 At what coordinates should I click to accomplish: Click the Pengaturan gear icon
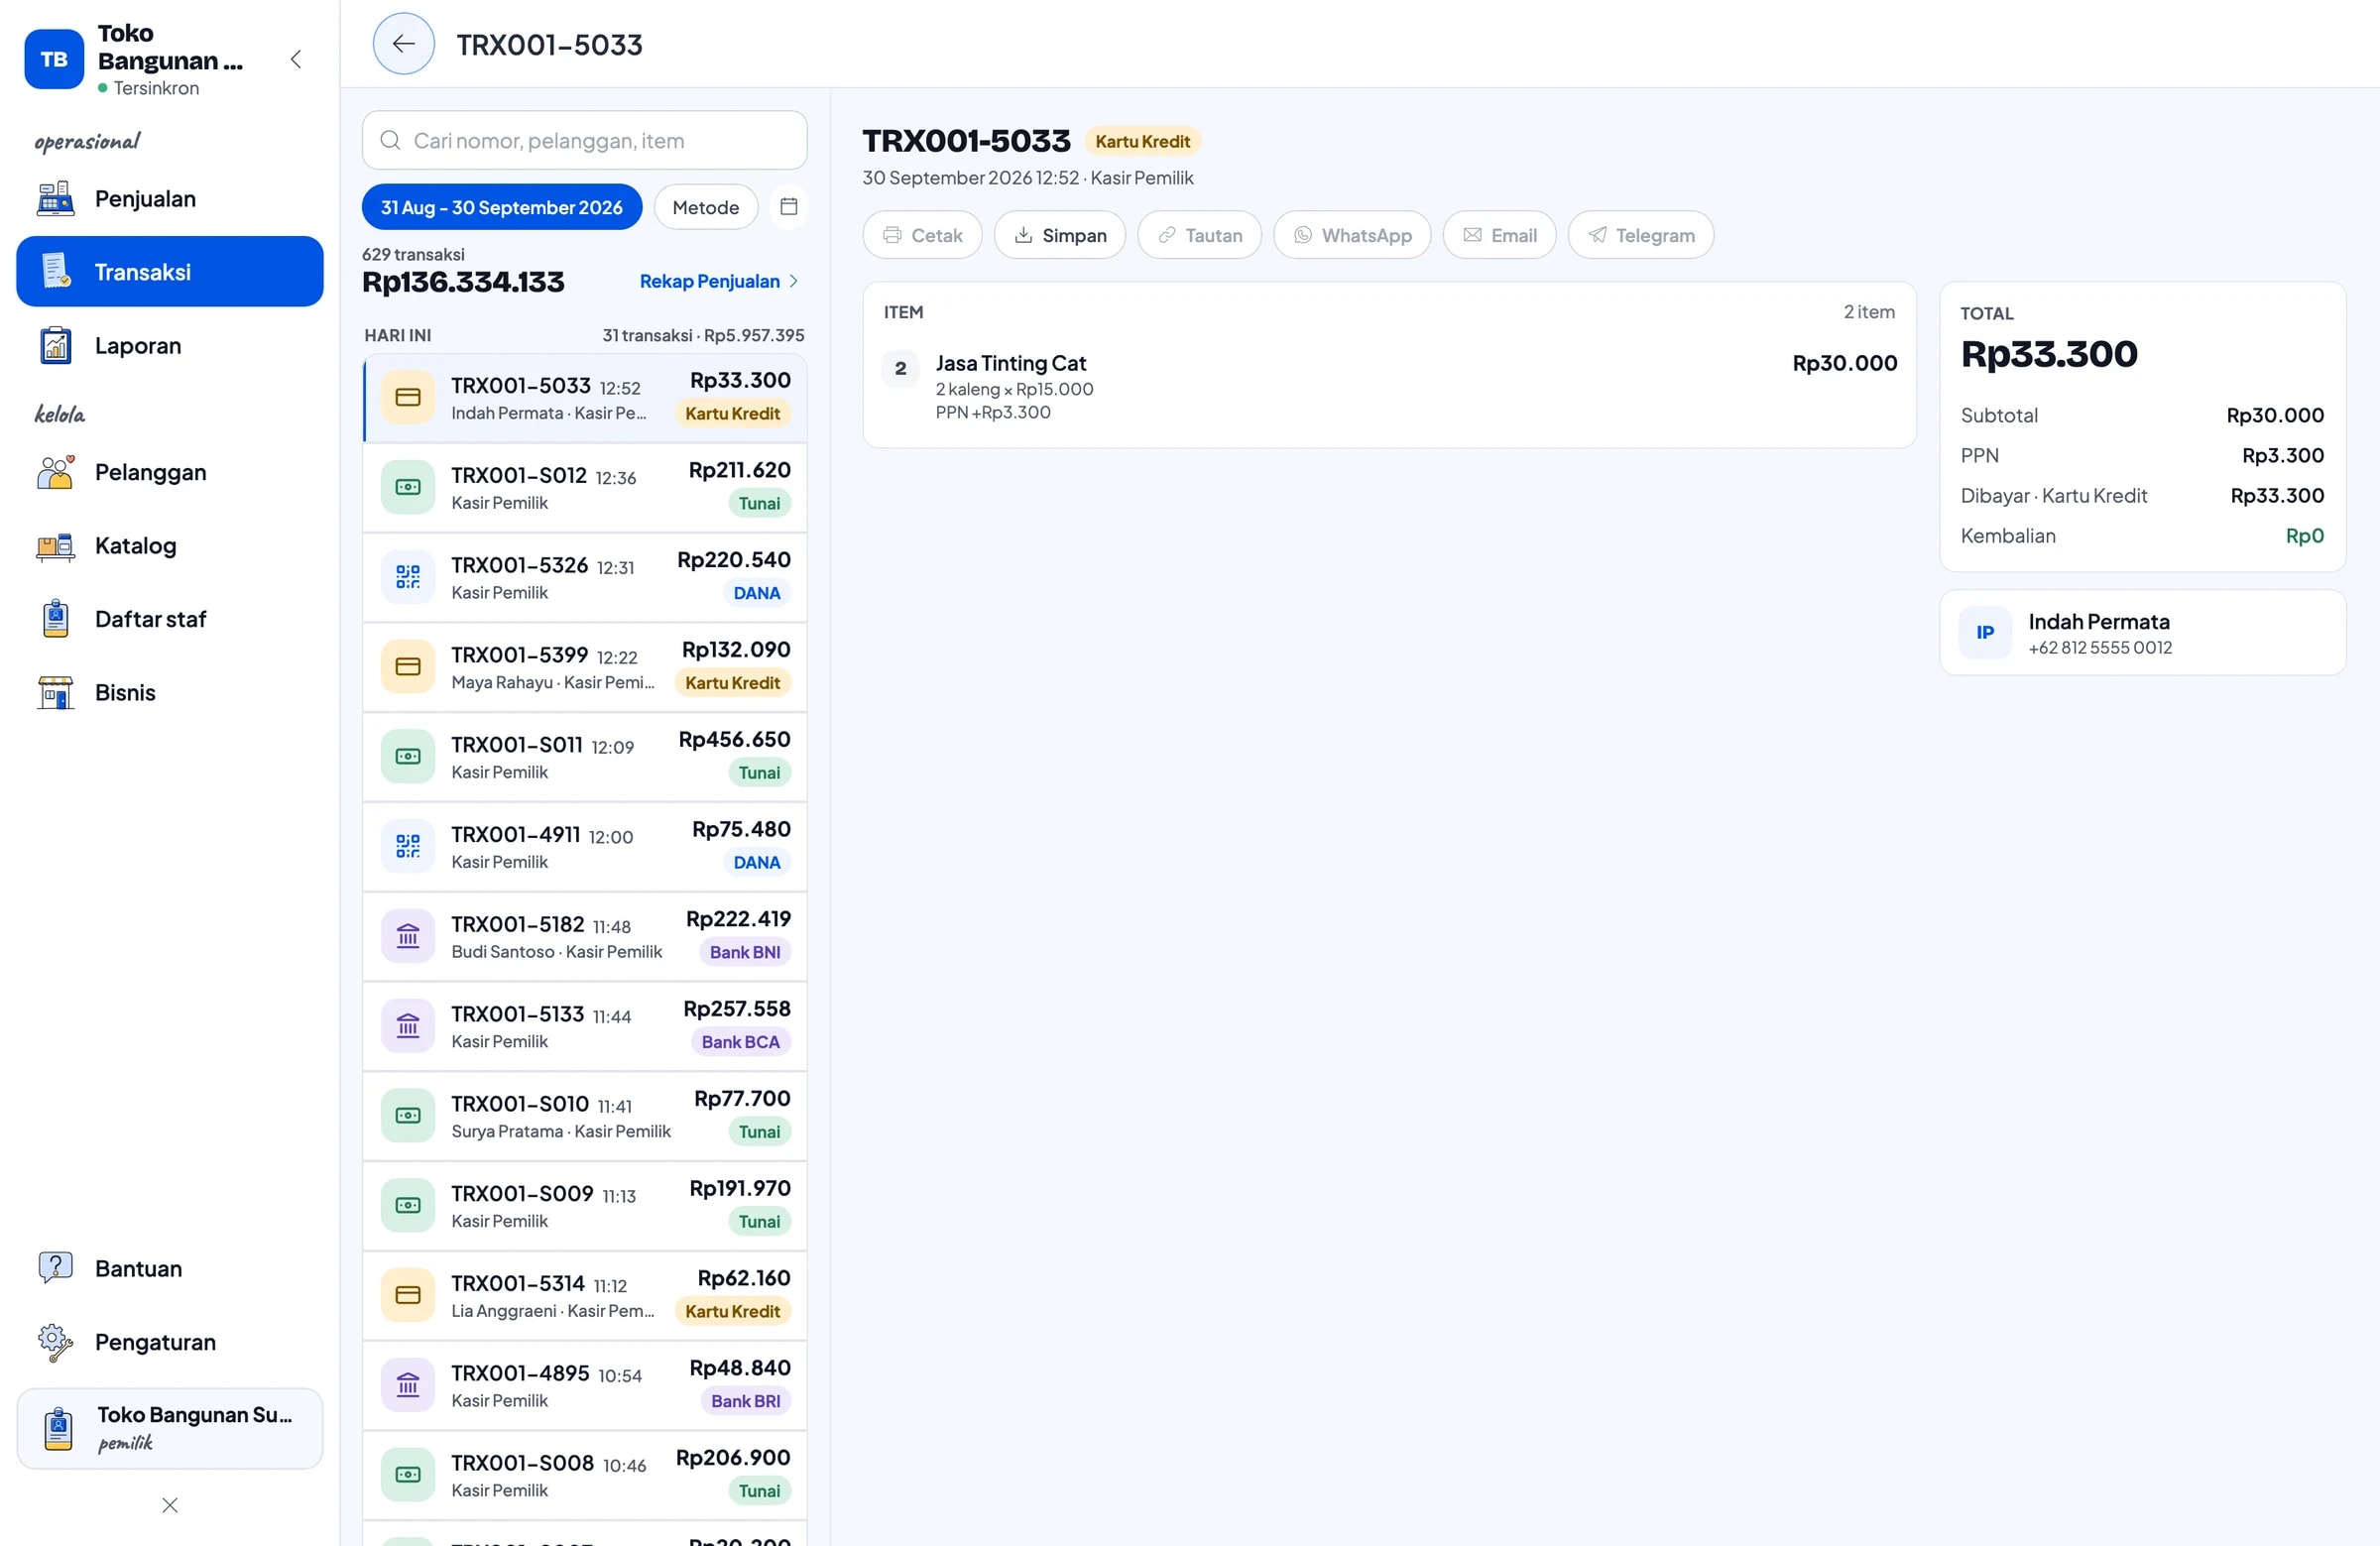[56, 1342]
